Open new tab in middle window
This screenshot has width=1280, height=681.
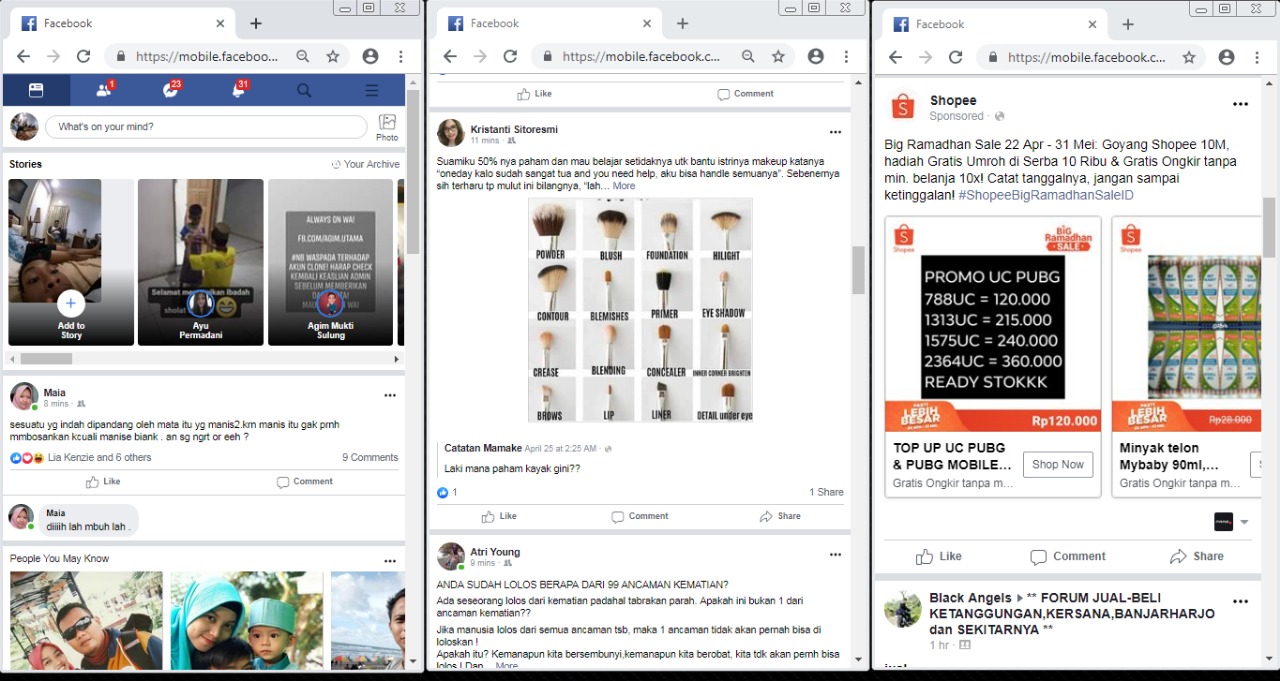pos(682,23)
